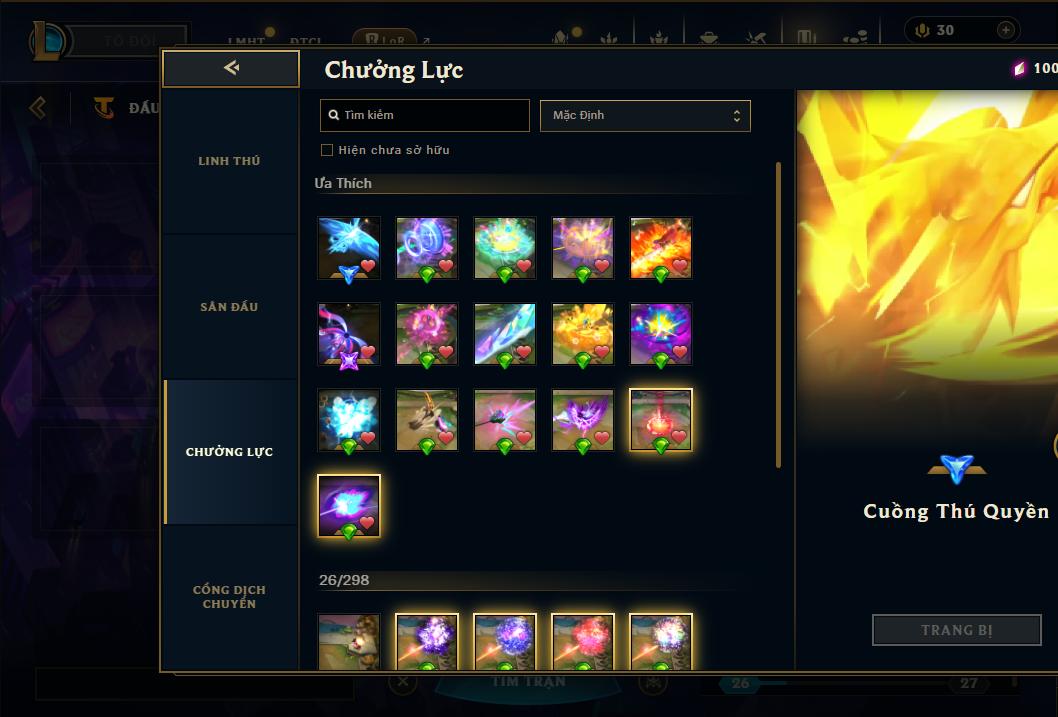Open the Sân Đấu tab
1058x717 pixels.
point(229,306)
